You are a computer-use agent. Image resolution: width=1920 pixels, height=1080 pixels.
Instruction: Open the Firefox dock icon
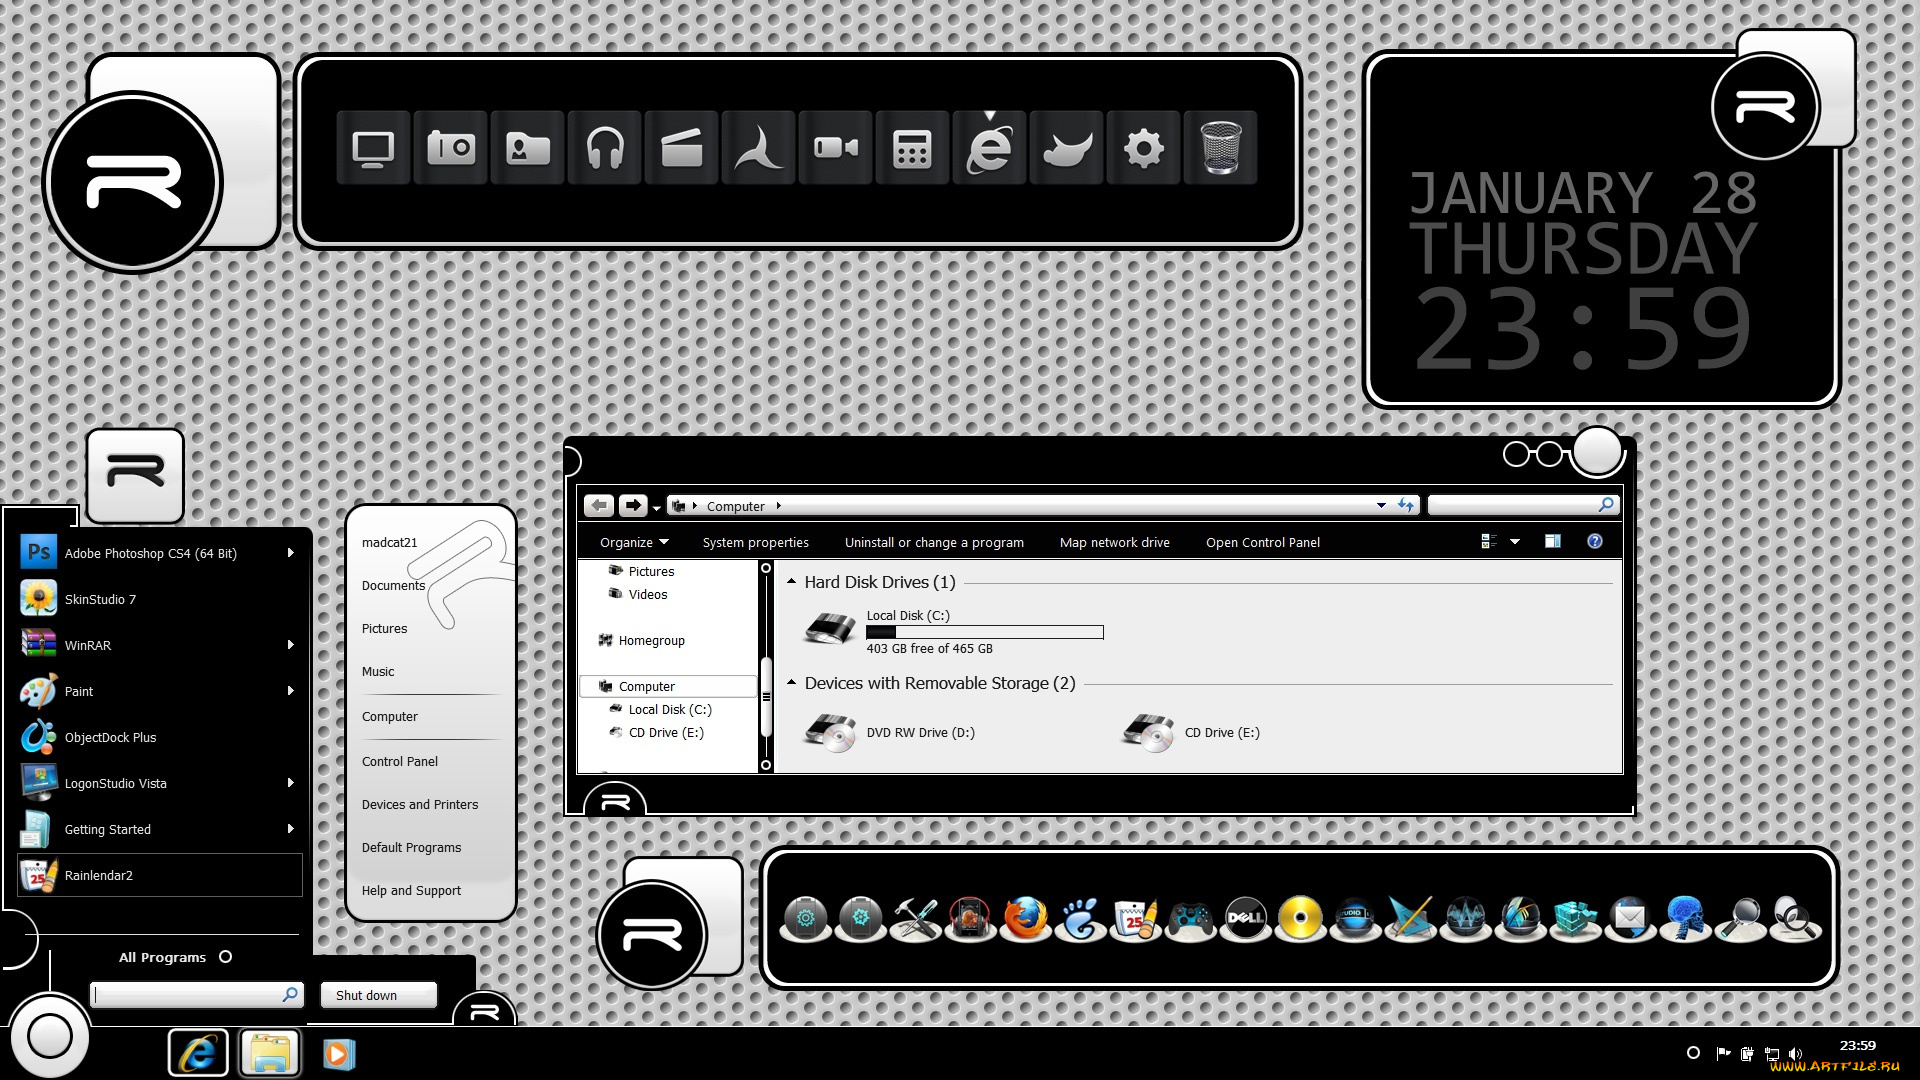[1025, 918]
